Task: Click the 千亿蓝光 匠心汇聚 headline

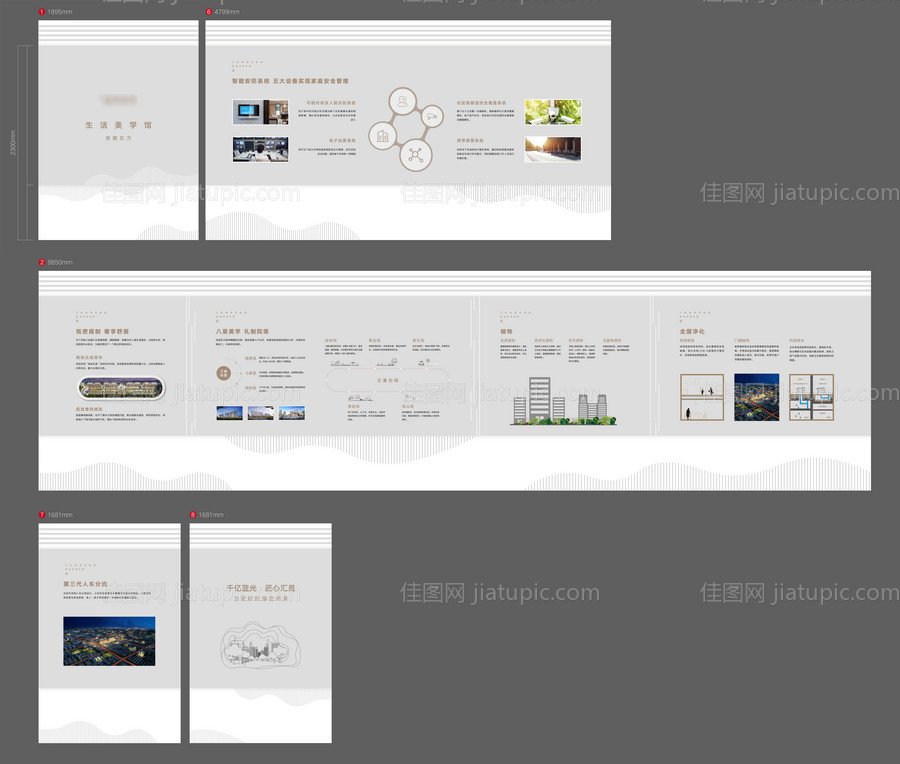Action: pos(260,588)
